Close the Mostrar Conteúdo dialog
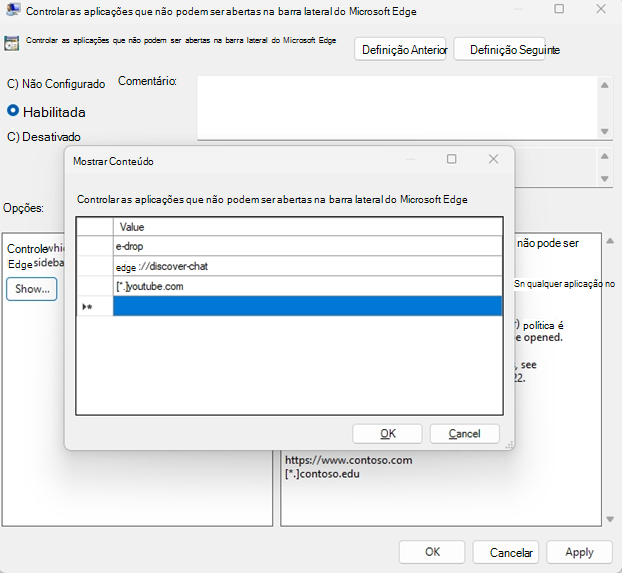This screenshot has height=575, width=622. [493, 159]
